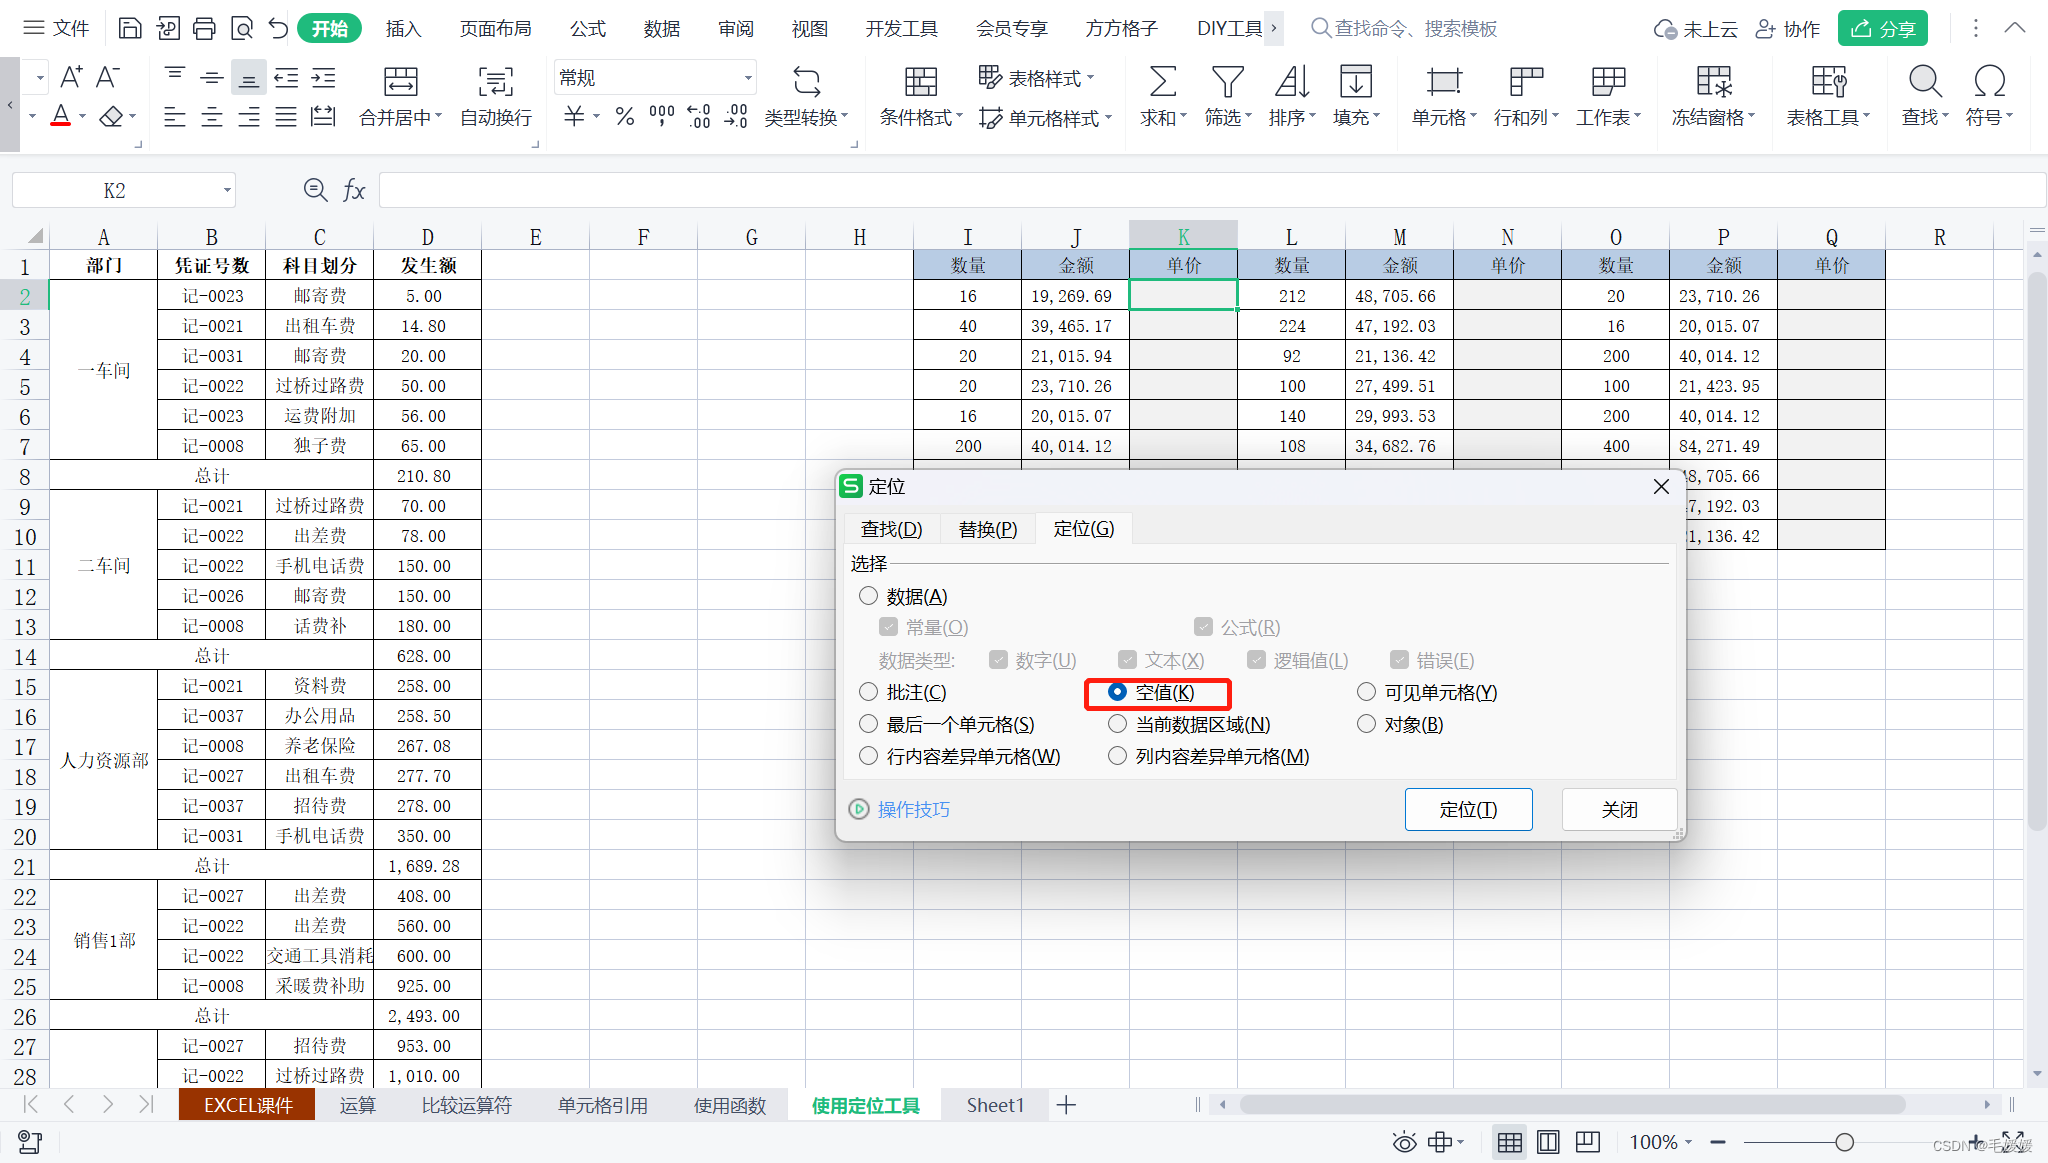Decrease font size with A- icon
The image size is (2048, 1163).
108,77
